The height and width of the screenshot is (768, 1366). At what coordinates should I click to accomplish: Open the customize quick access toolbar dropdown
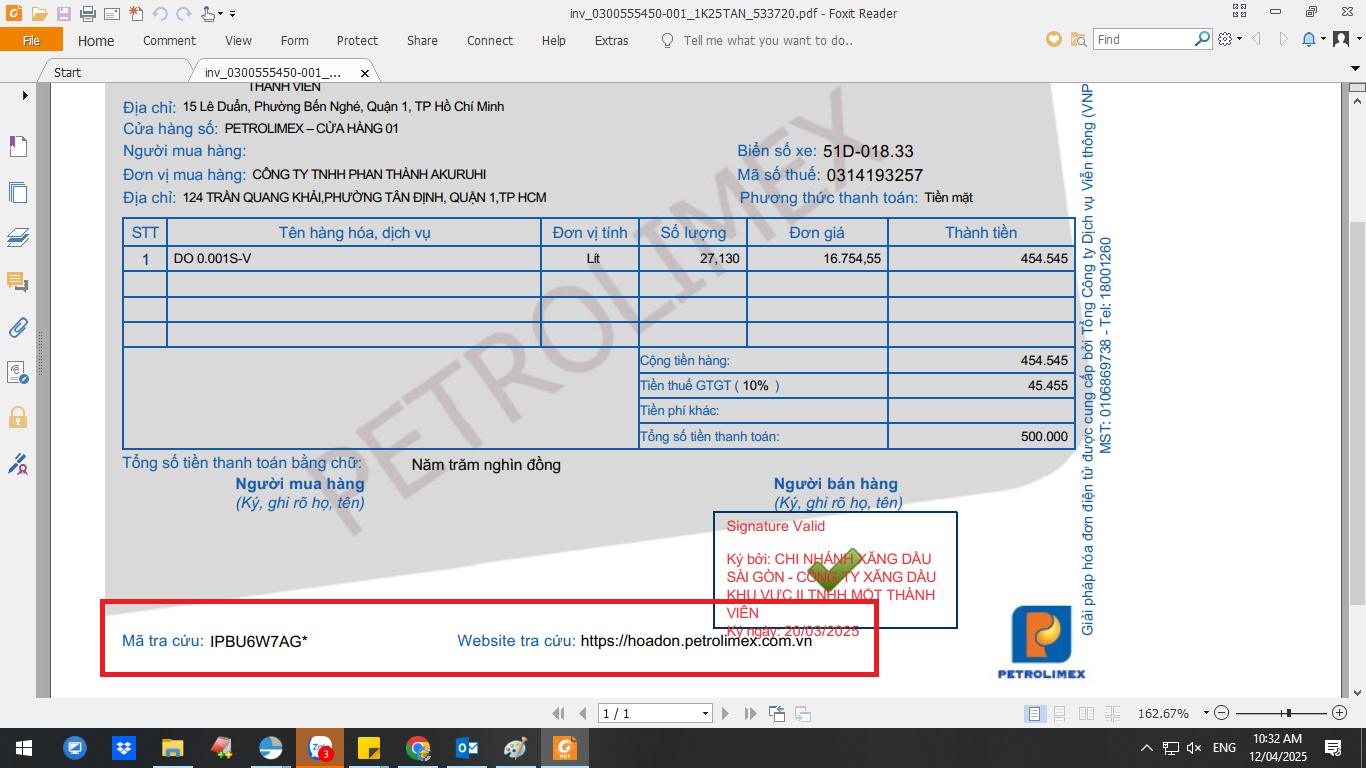point(232,14)
